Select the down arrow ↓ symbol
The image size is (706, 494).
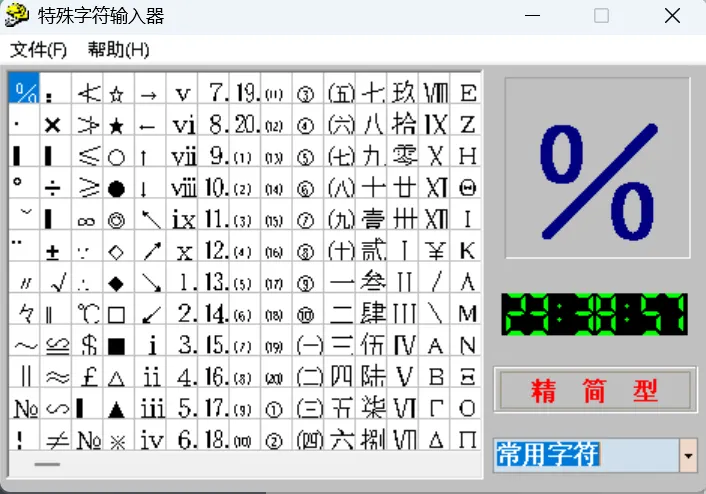(150, 182)
